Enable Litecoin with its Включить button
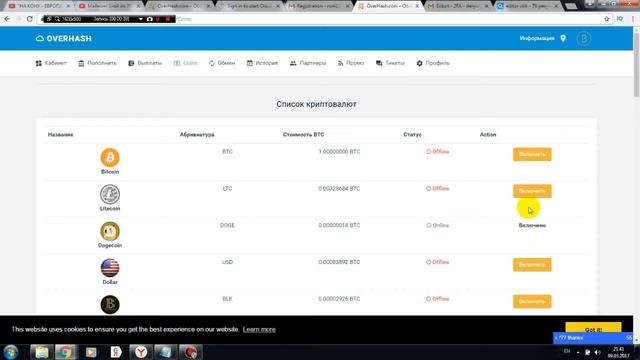 (x=532, y=191)
